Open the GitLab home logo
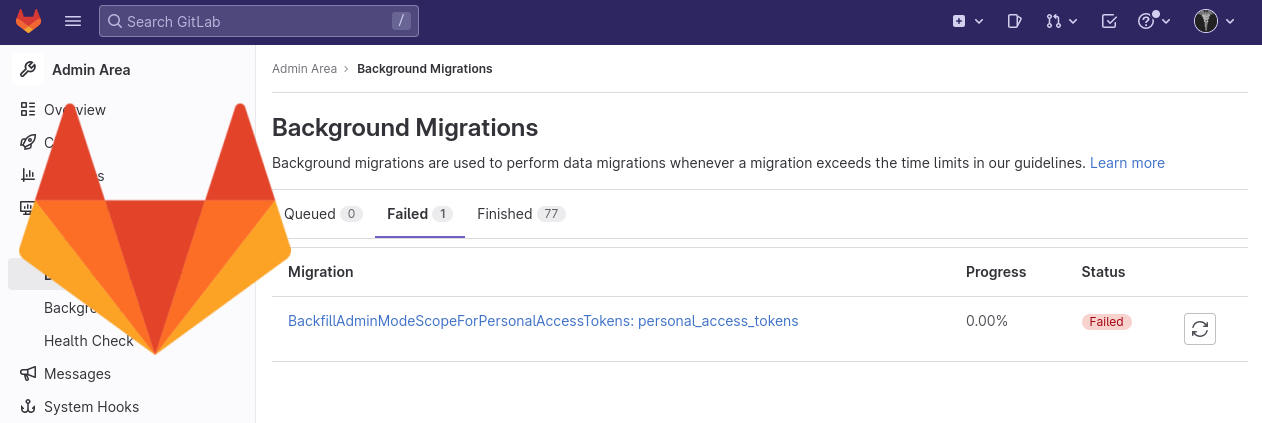This screenshot has width=1262, height=423. tap(29, 20)
